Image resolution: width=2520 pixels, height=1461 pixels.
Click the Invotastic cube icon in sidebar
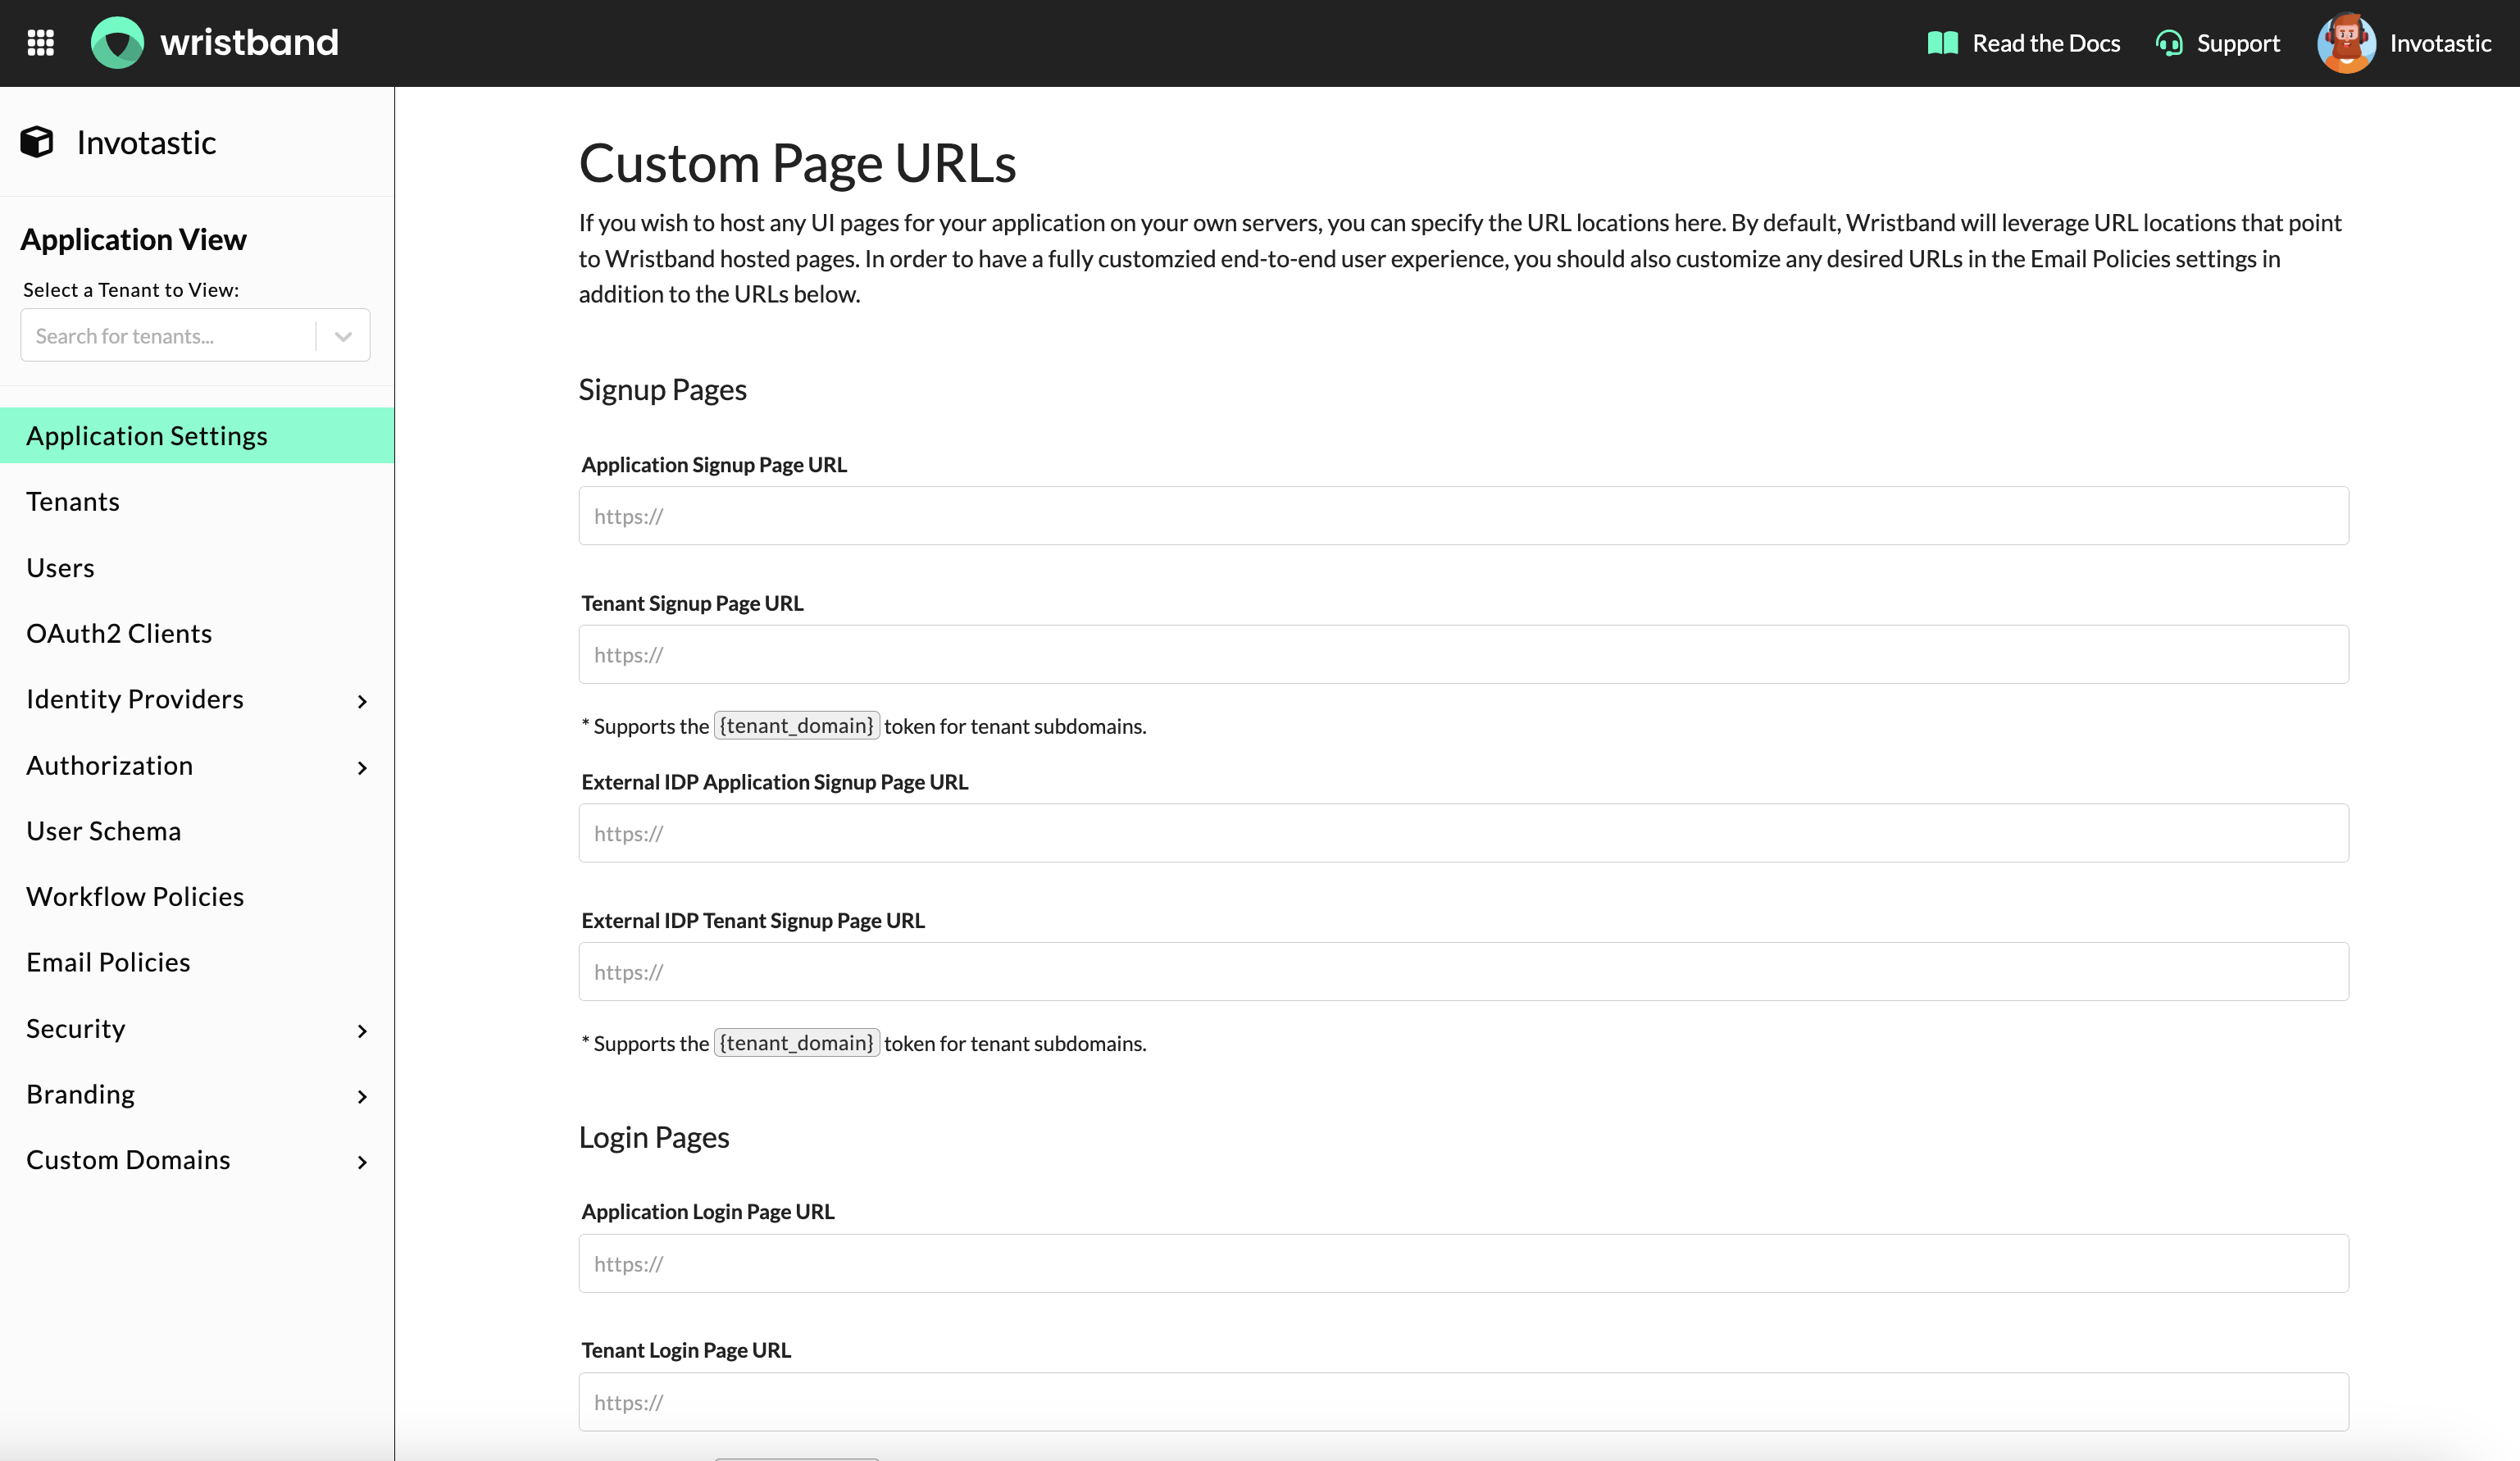[37, 142]
